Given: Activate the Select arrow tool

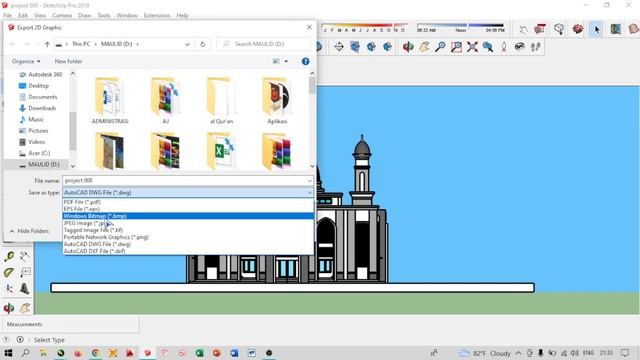Looking at the screenshot, I should point(596,29).
